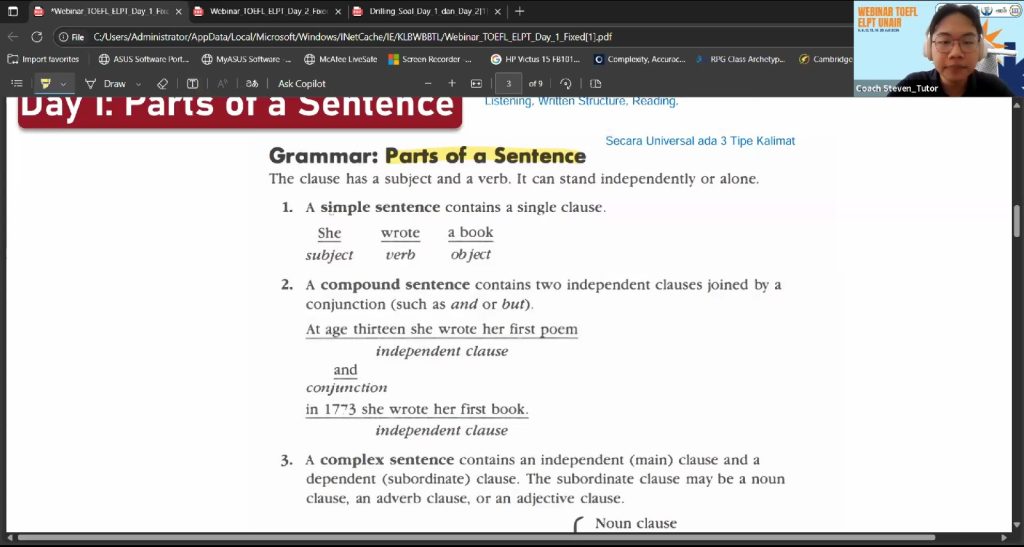Screen dimensions: 1024x547
Task: Open Screen Recorder bookmark
Action: 430,59
